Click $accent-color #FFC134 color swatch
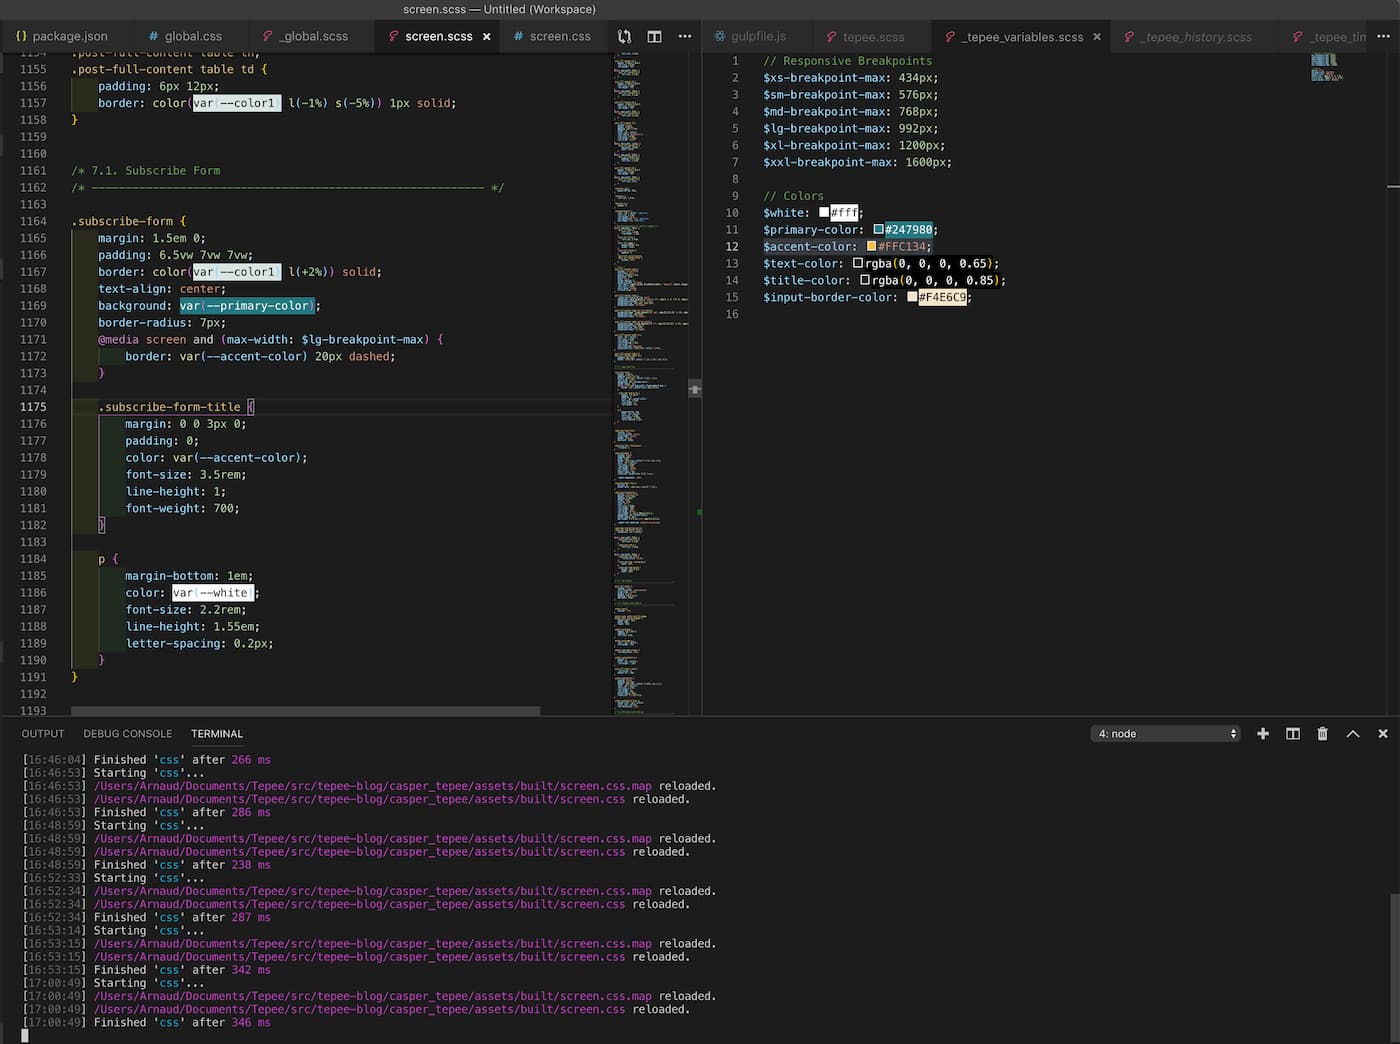1400x1044 pixels. pos(872,247)
